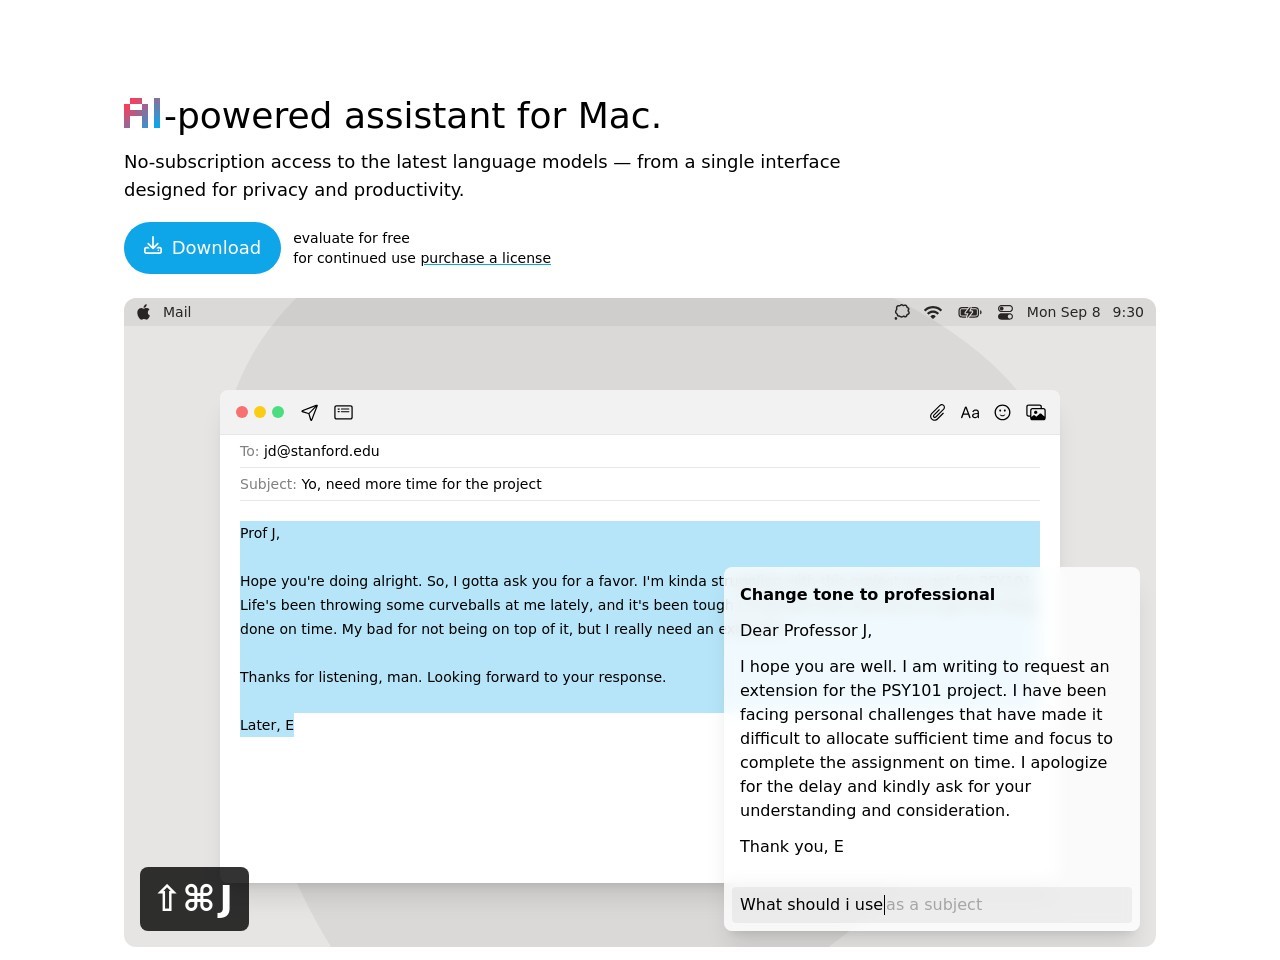Click the AI pixel logo

142,113
